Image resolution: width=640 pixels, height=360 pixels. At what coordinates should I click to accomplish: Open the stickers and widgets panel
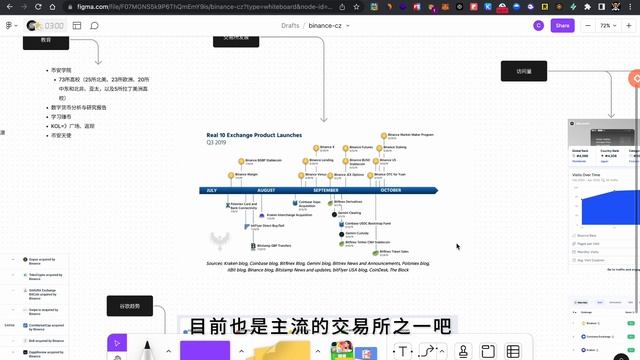tap(353, 350)
